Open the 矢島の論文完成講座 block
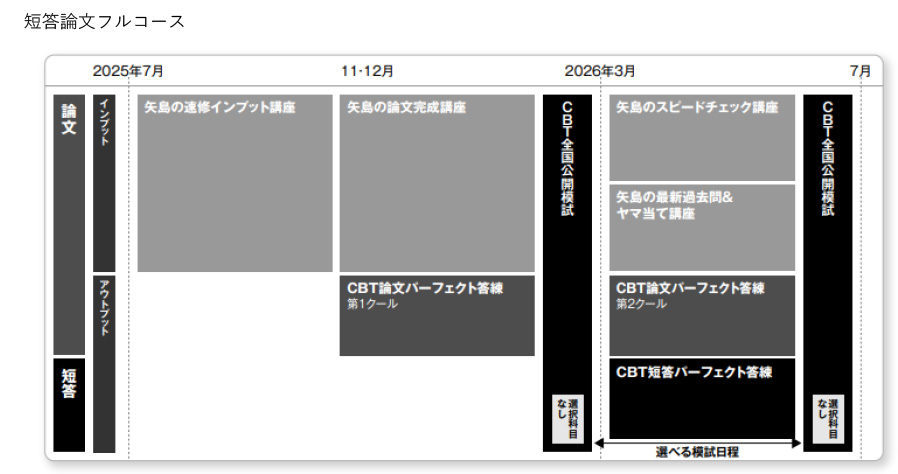The height and width of the screenshot is (474, 898). click(438, 183)
